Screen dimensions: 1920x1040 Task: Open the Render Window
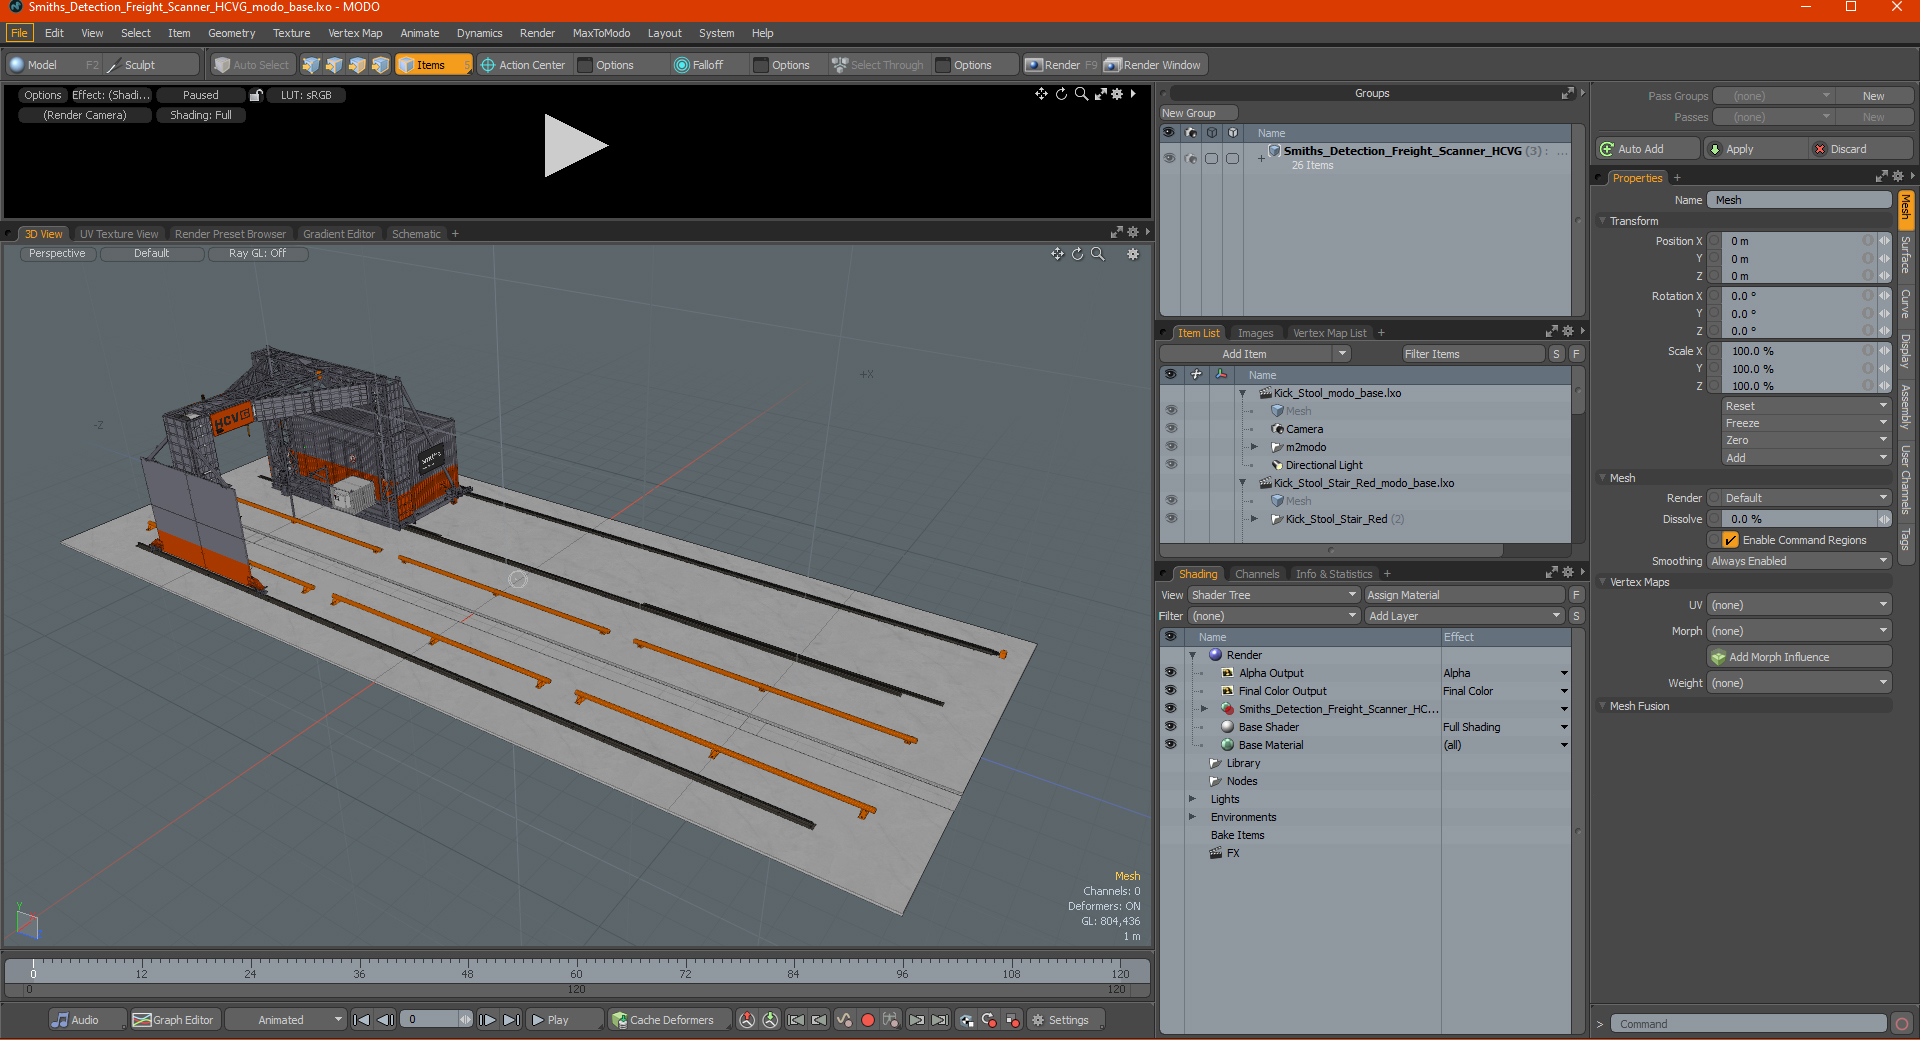click(1153, 65)
